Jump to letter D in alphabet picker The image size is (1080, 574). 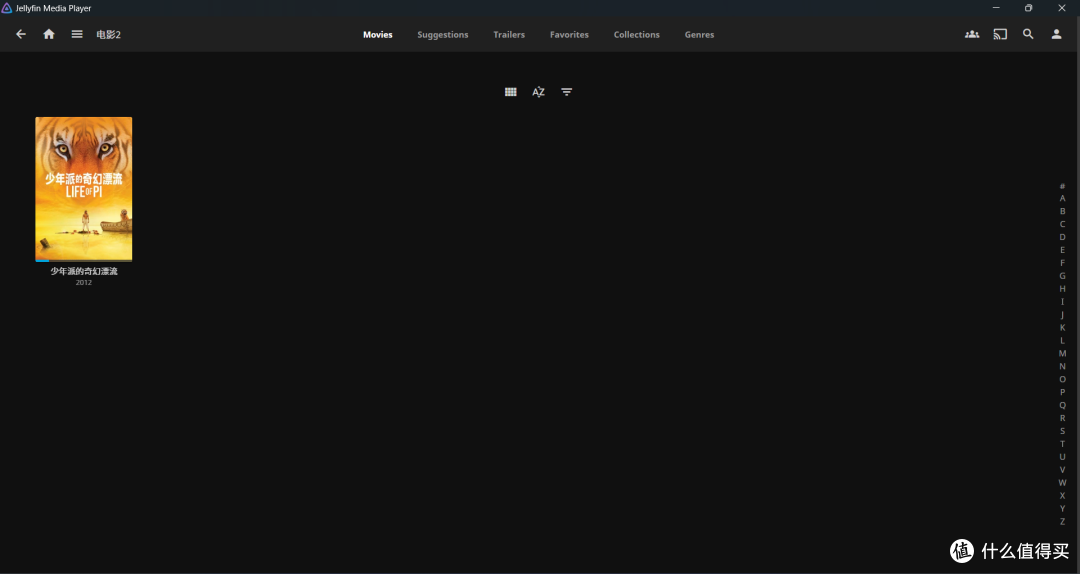(1062, 237)
